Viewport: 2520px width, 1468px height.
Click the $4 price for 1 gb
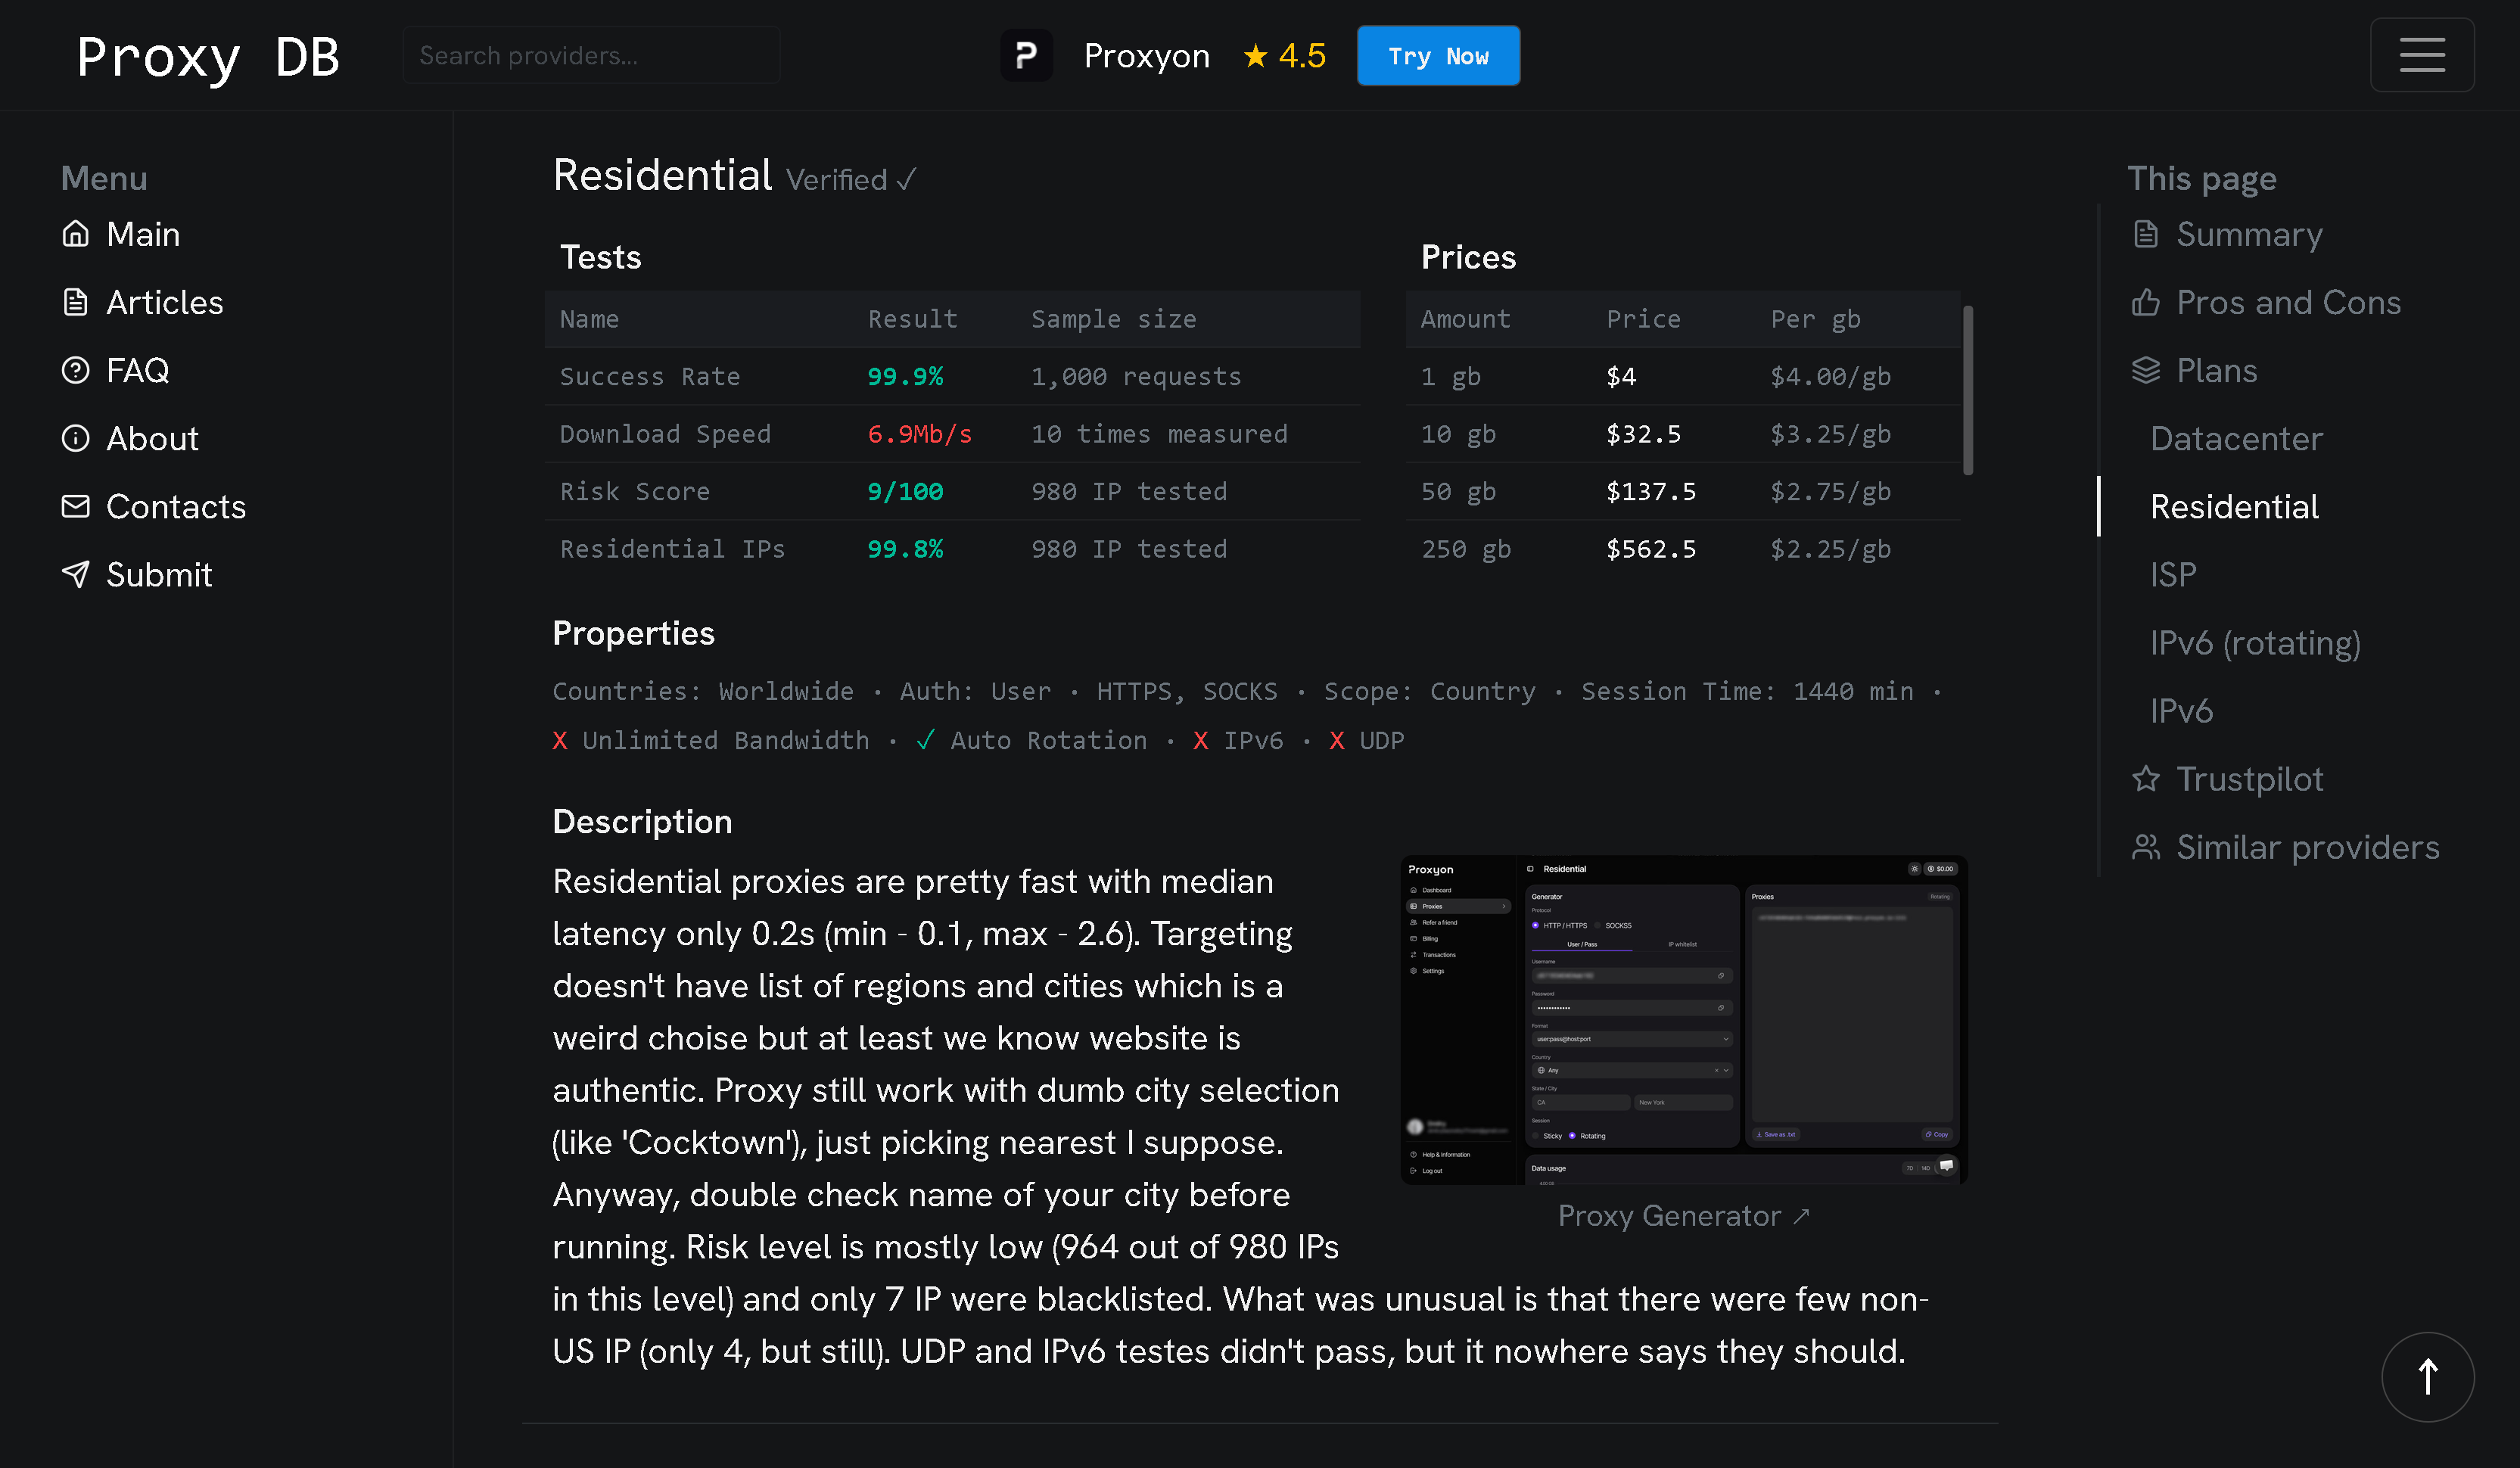point(1621,376)
